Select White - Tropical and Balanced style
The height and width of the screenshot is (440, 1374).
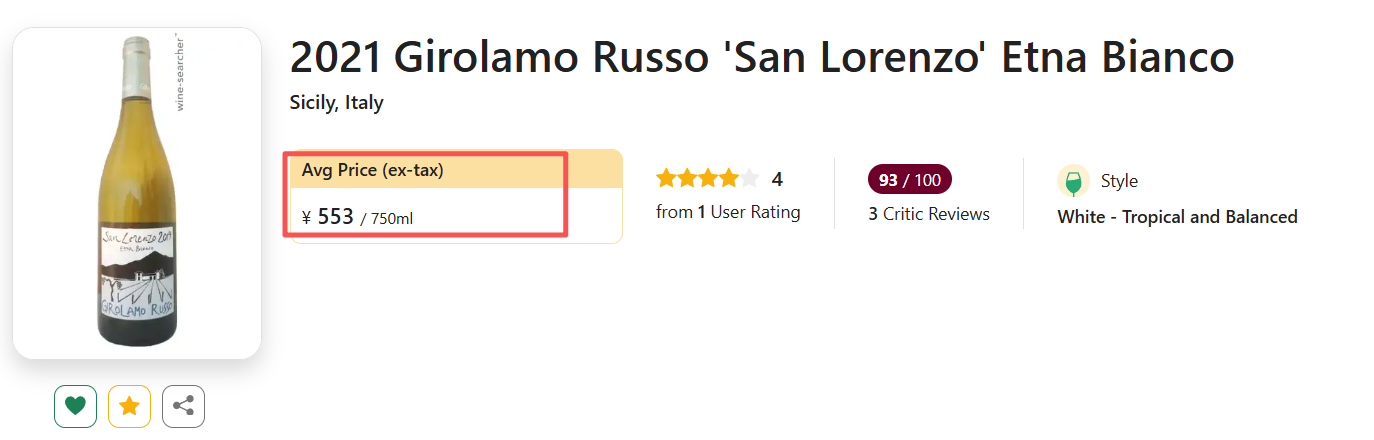pyautogui.click(x=1177, y=217)
